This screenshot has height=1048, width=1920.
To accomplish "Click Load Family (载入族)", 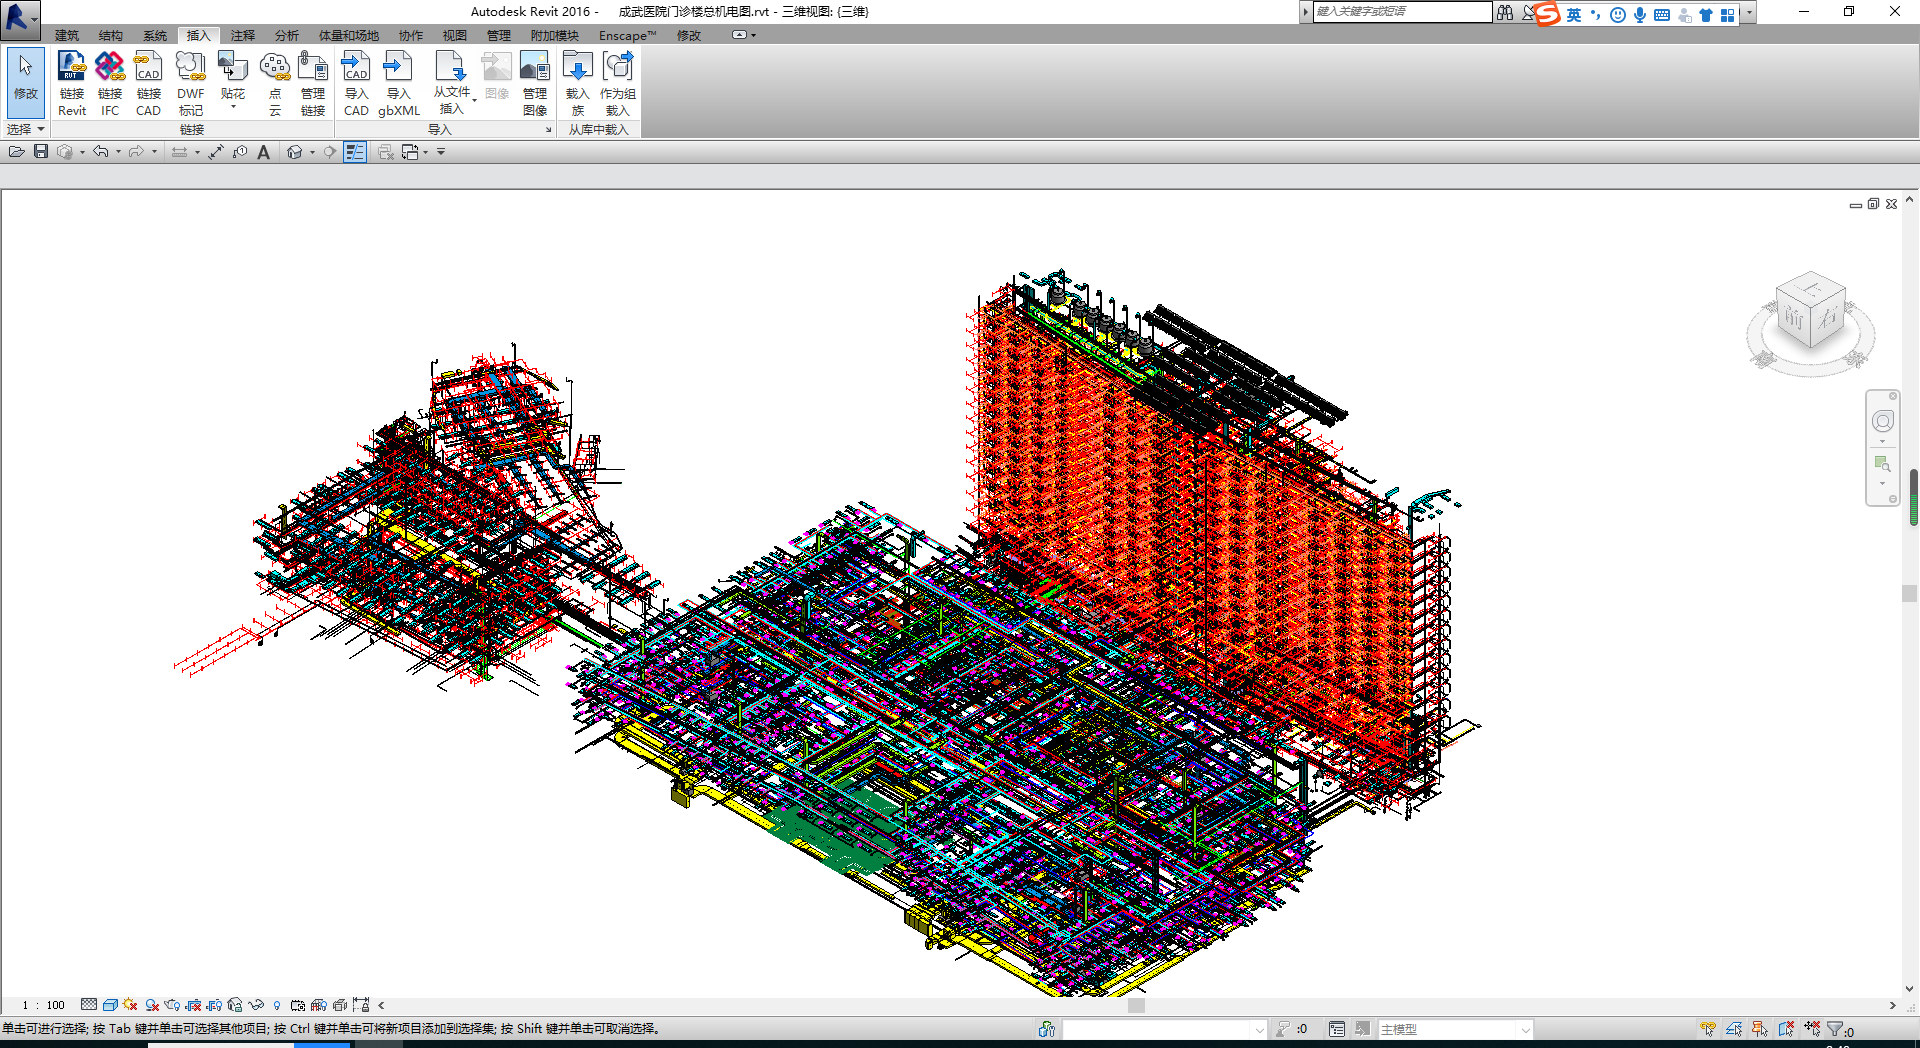I will click(578, 84).
